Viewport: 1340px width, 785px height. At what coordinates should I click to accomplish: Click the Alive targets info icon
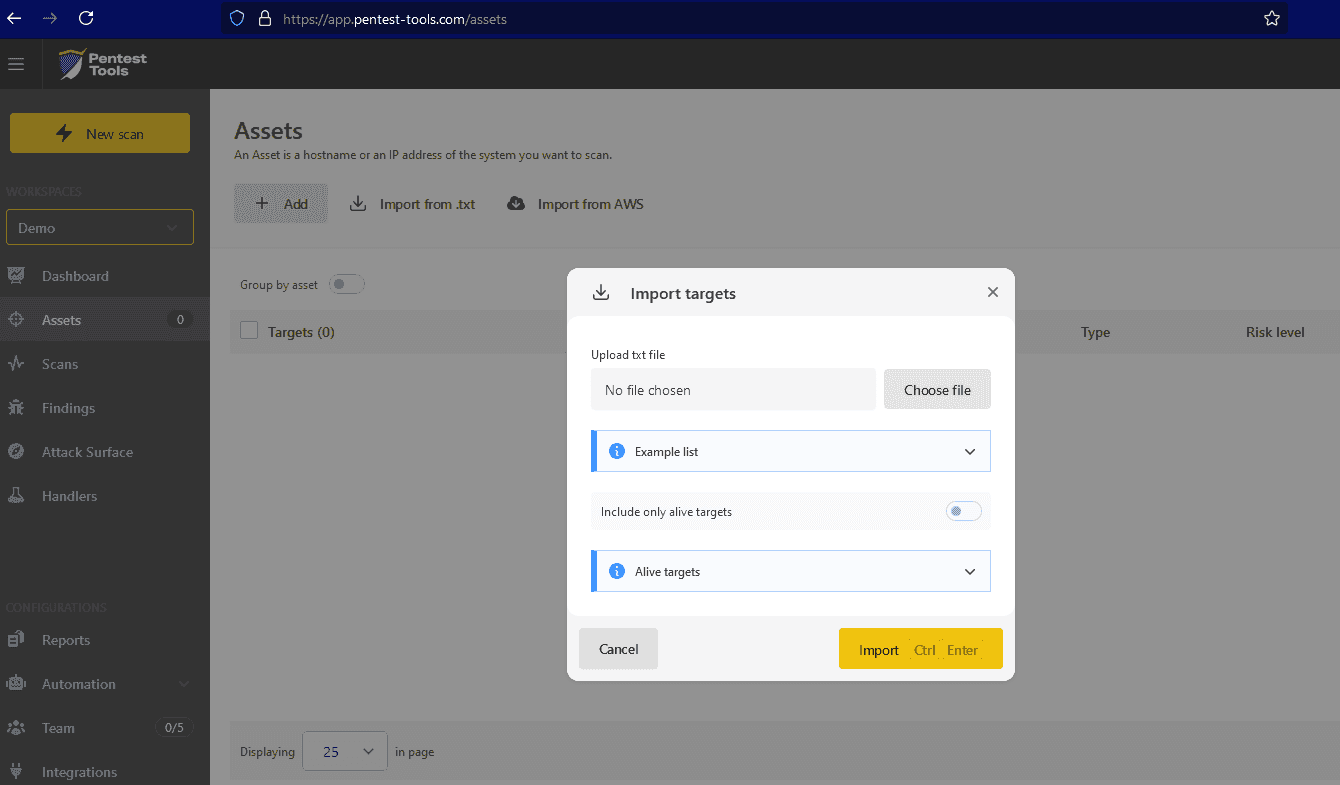click(x=617, y=572)
